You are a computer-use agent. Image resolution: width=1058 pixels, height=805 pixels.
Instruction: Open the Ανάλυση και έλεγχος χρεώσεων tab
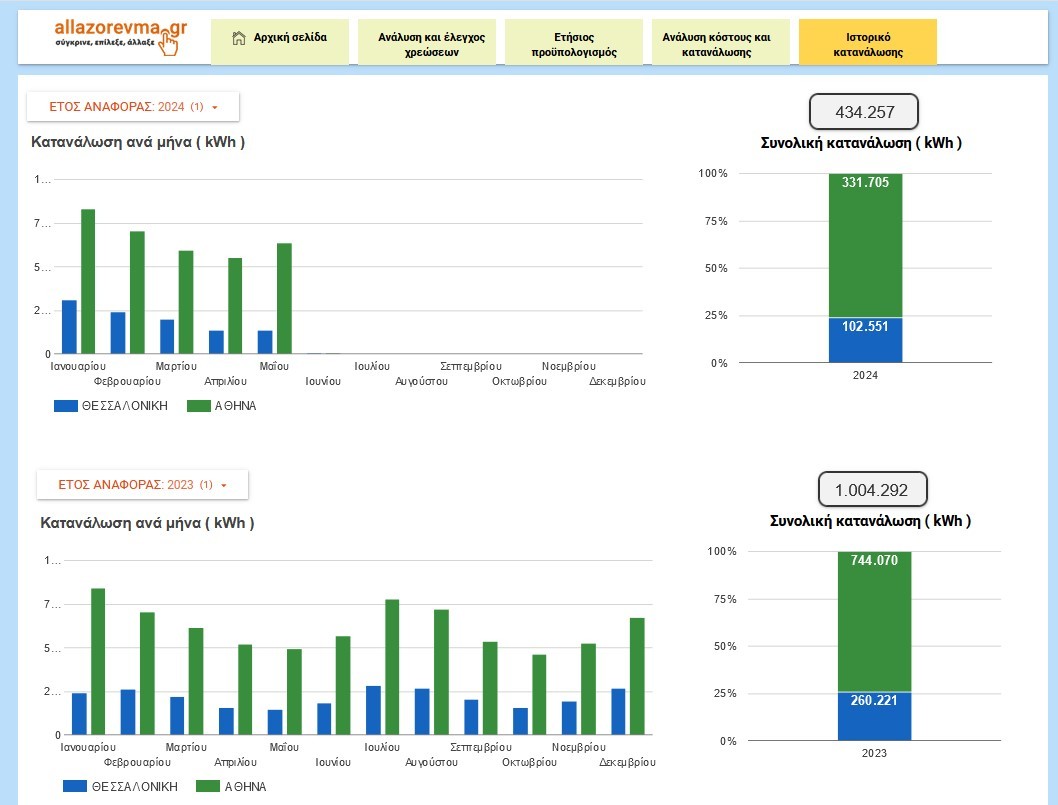[430, 43]
